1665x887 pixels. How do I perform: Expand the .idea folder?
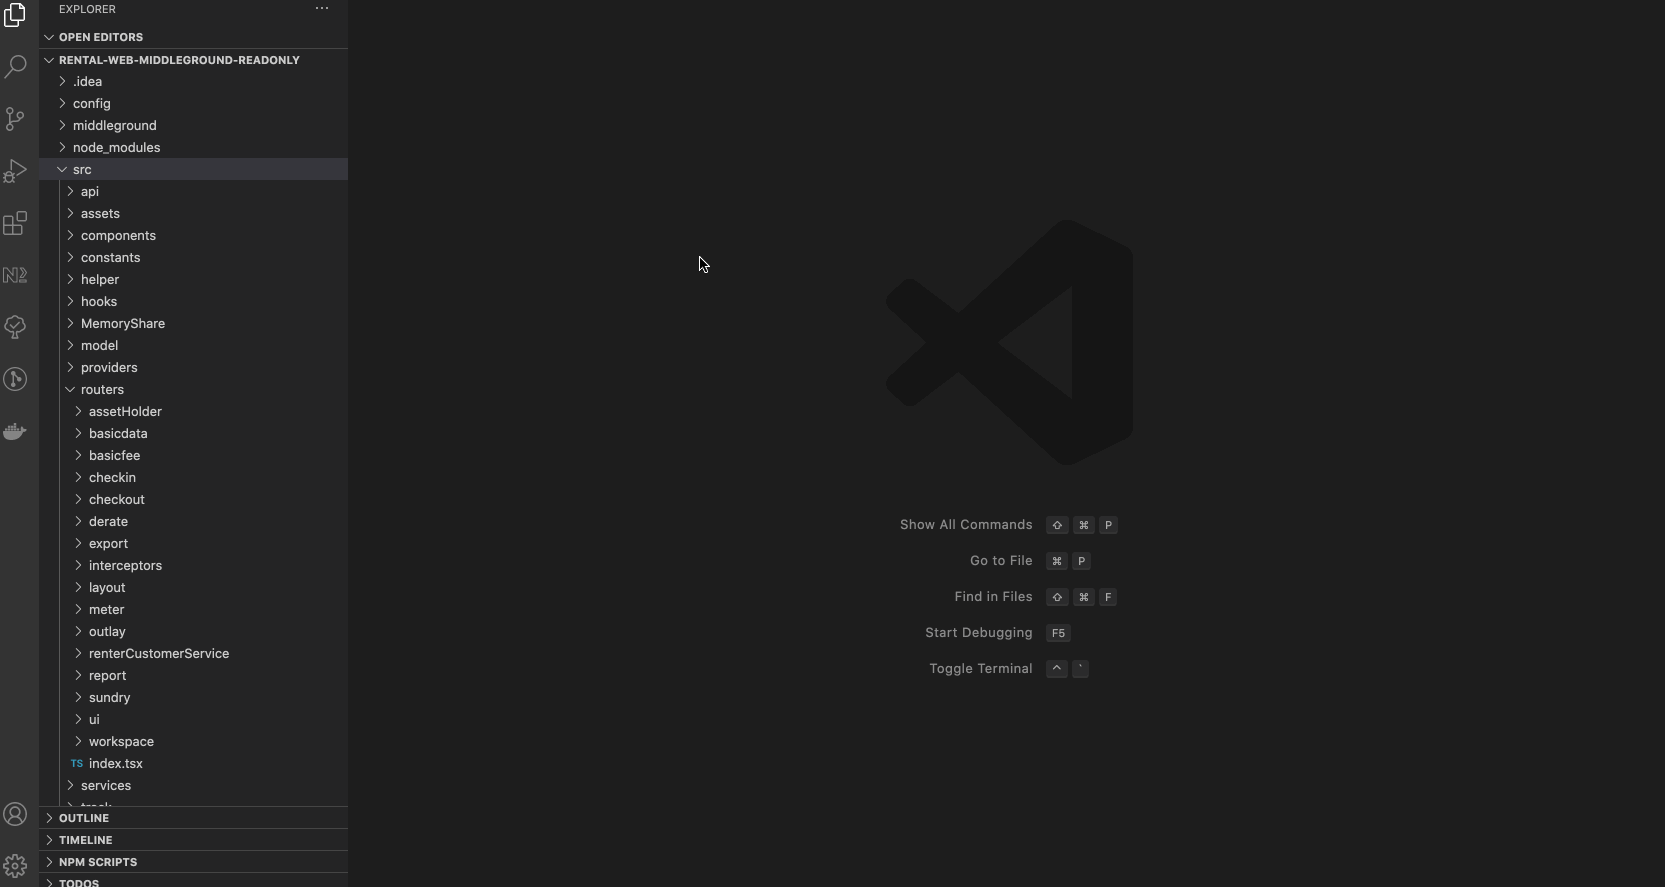pos(193,82)
